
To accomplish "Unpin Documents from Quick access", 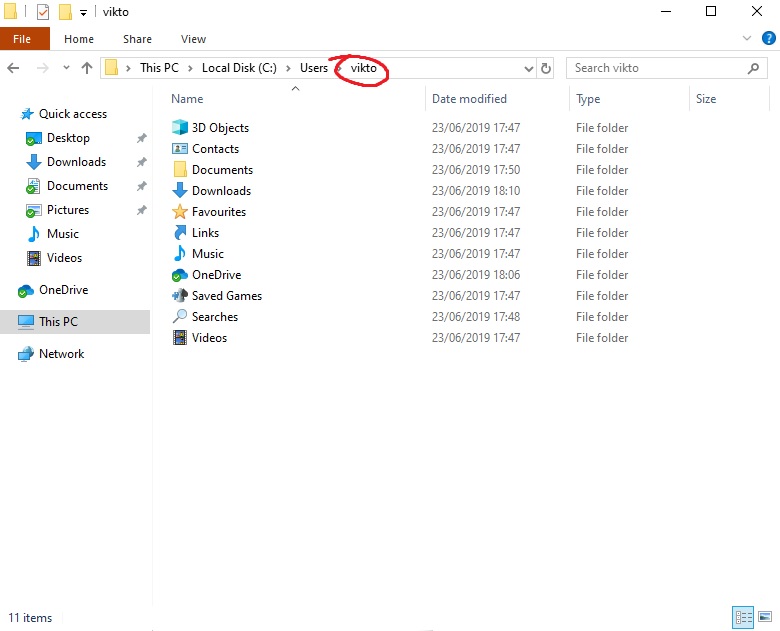I will point(142,186).
